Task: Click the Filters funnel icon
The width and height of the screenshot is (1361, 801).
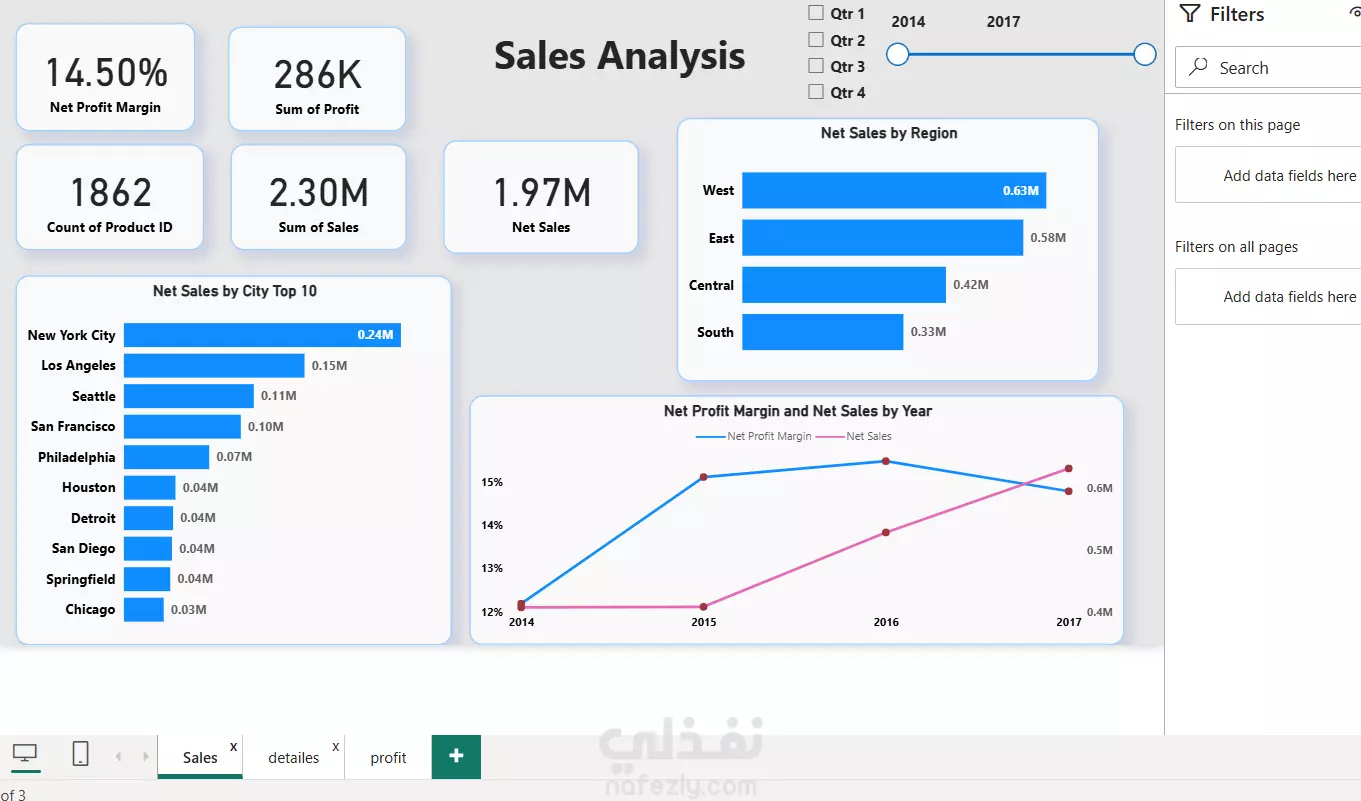Action: click(1189, 14)
